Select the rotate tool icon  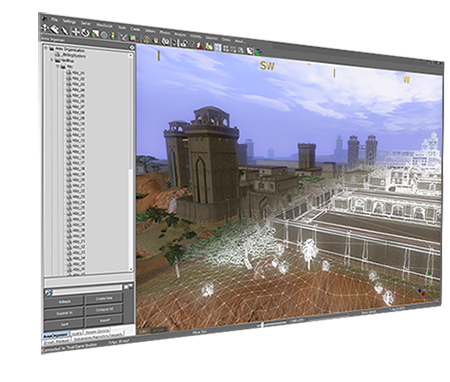coord(85,33)
